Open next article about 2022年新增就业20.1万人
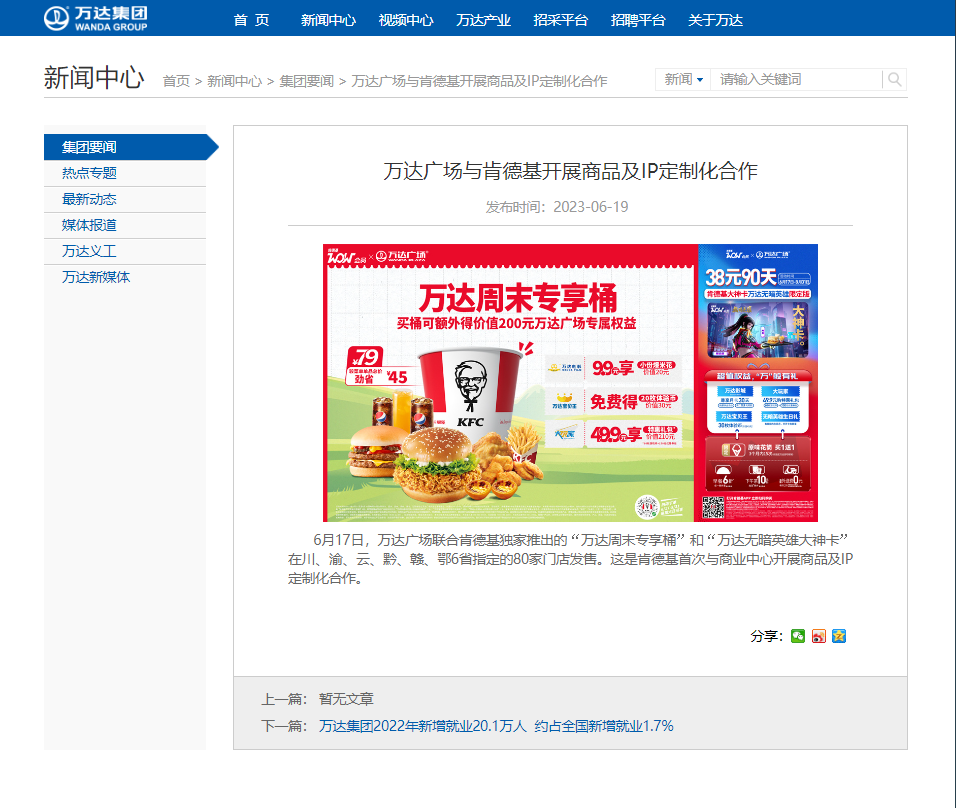This screenshot has width=956, height=808. pyautogui.click(x=496, y=726)
